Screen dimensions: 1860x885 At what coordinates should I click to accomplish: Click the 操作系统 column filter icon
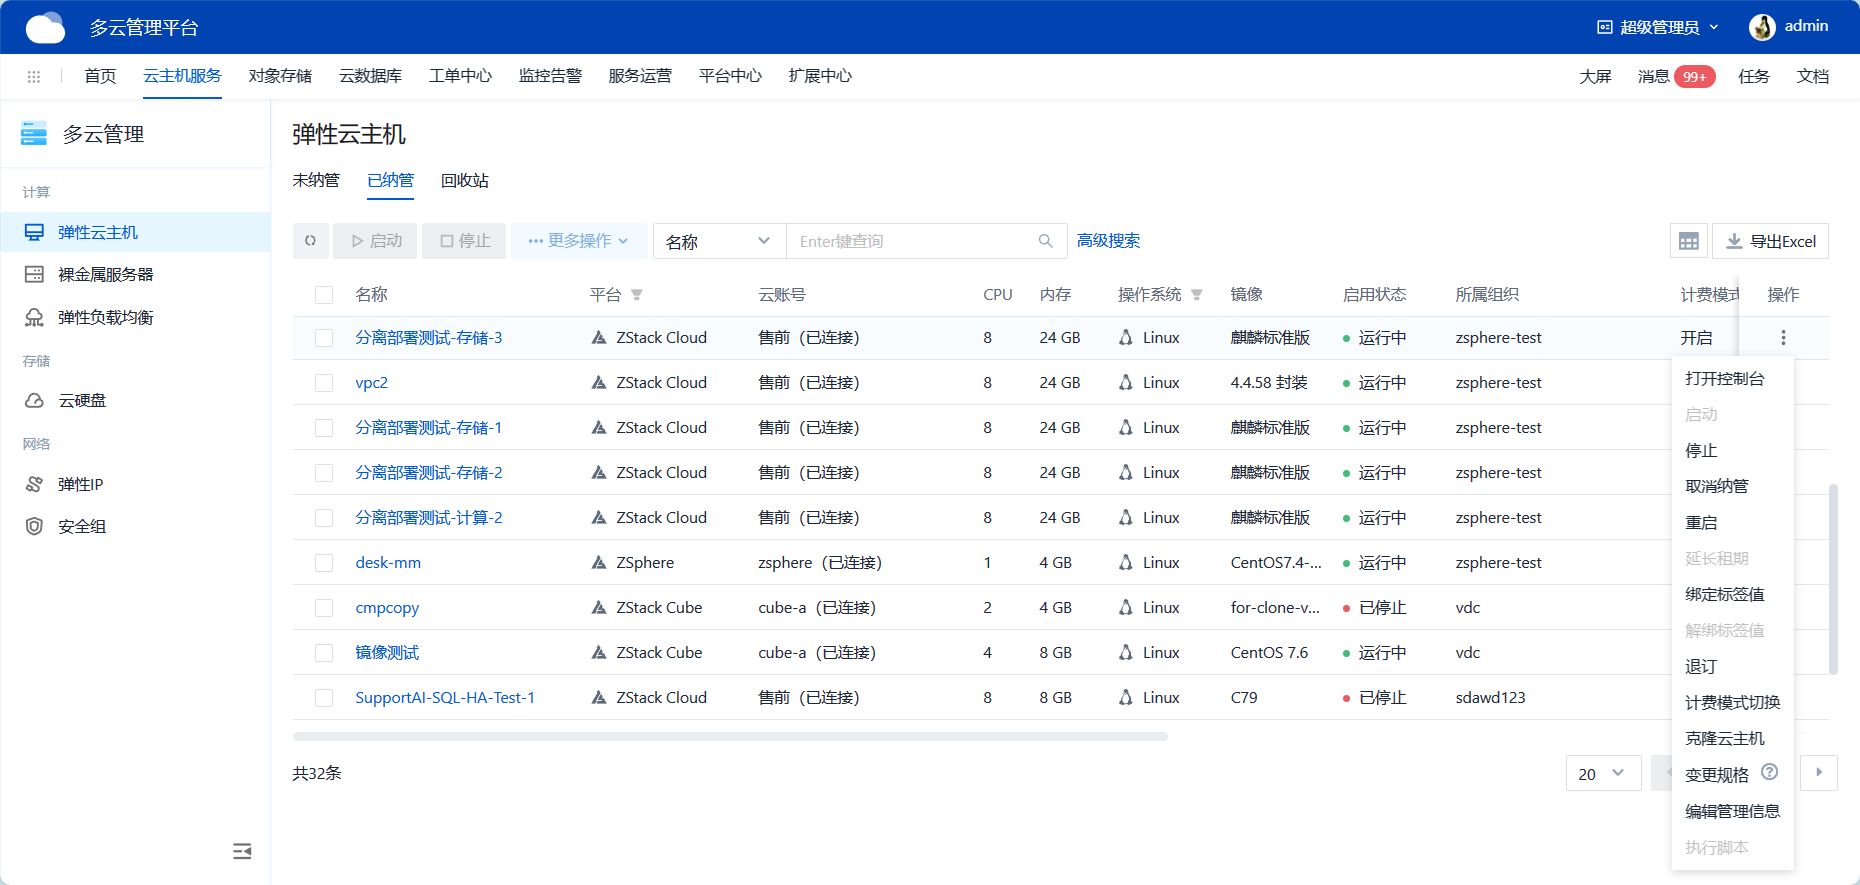(1197, 295)
